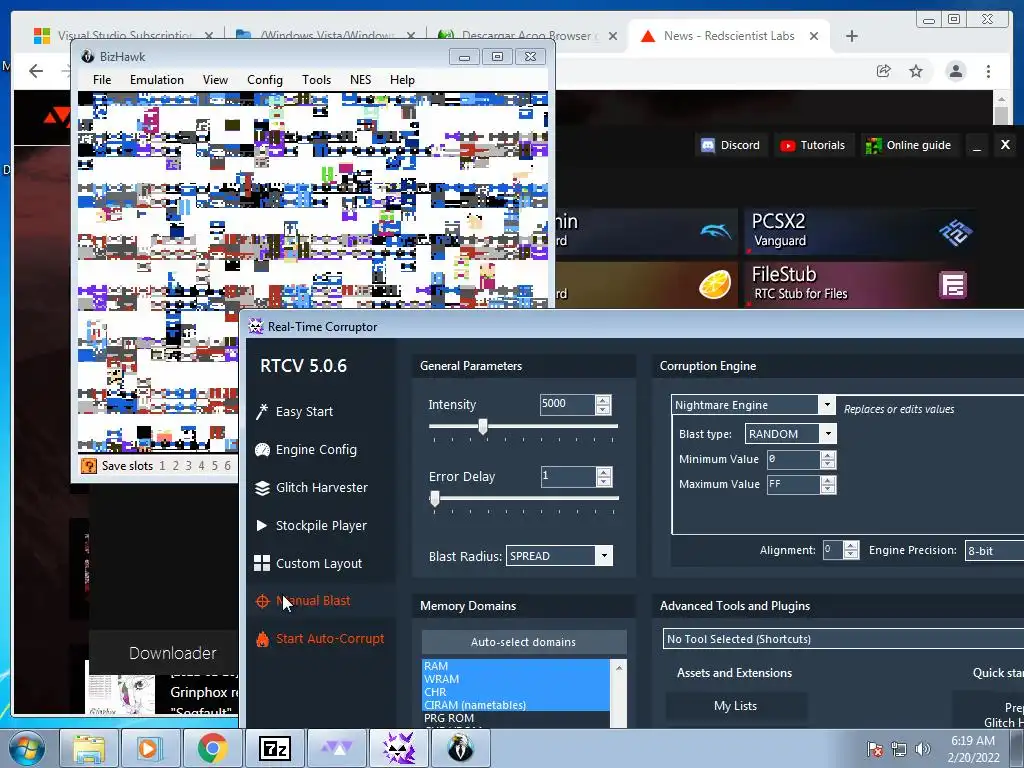Open BizHawk Tools menu
This screenshot has width=1024, height=768.
[x=316, y=80]
